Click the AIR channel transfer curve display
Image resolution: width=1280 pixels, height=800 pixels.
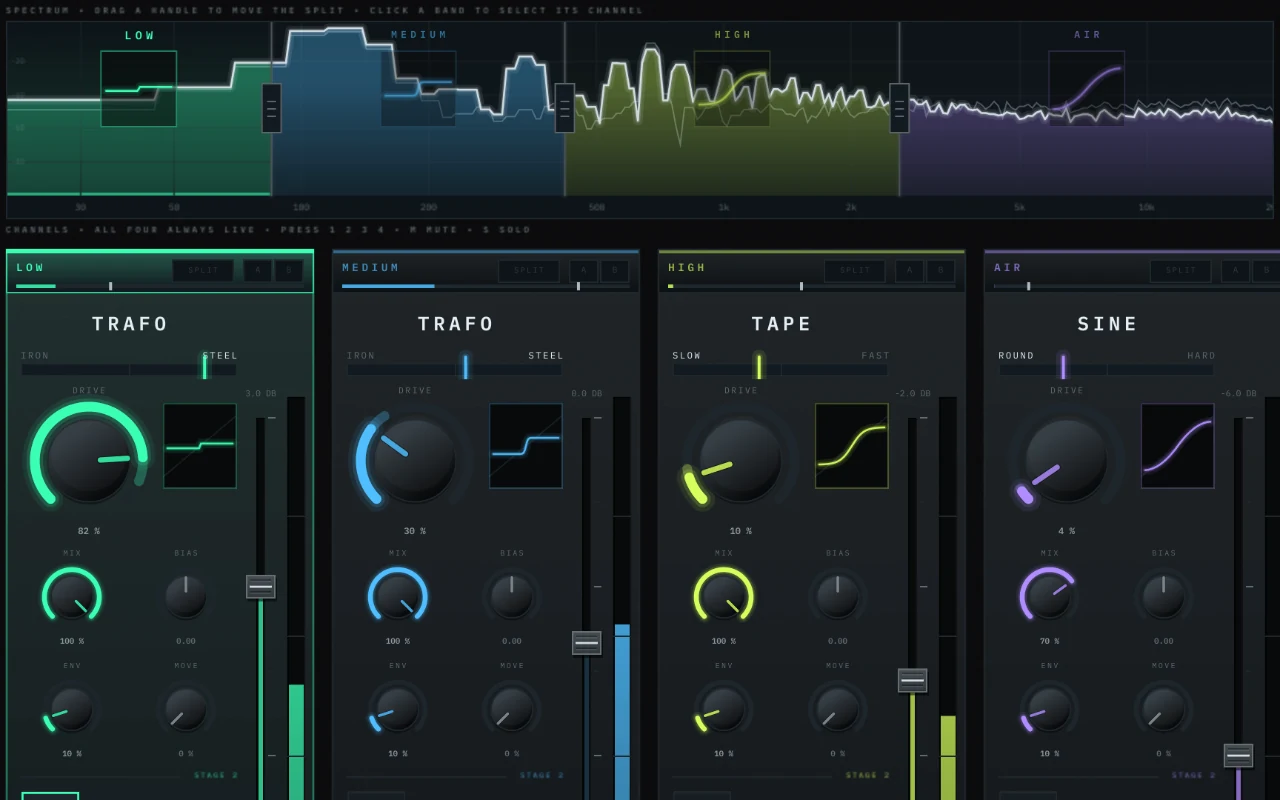(1178, 446)
